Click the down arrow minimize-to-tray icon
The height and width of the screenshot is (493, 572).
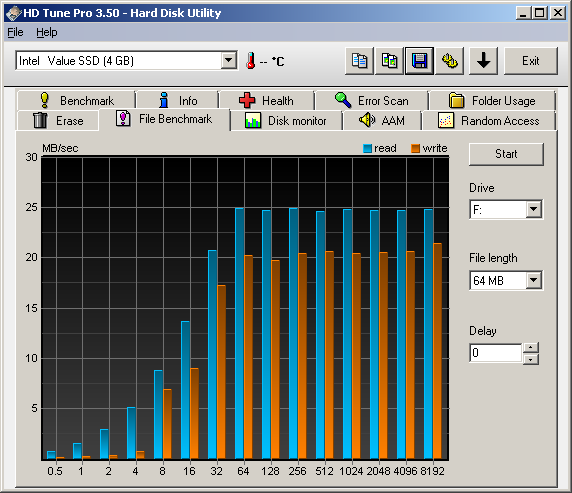tap(483, 61)
